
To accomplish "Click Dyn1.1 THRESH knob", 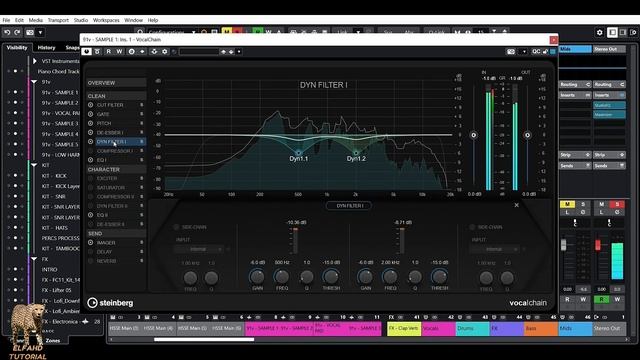I will [331, 277].
